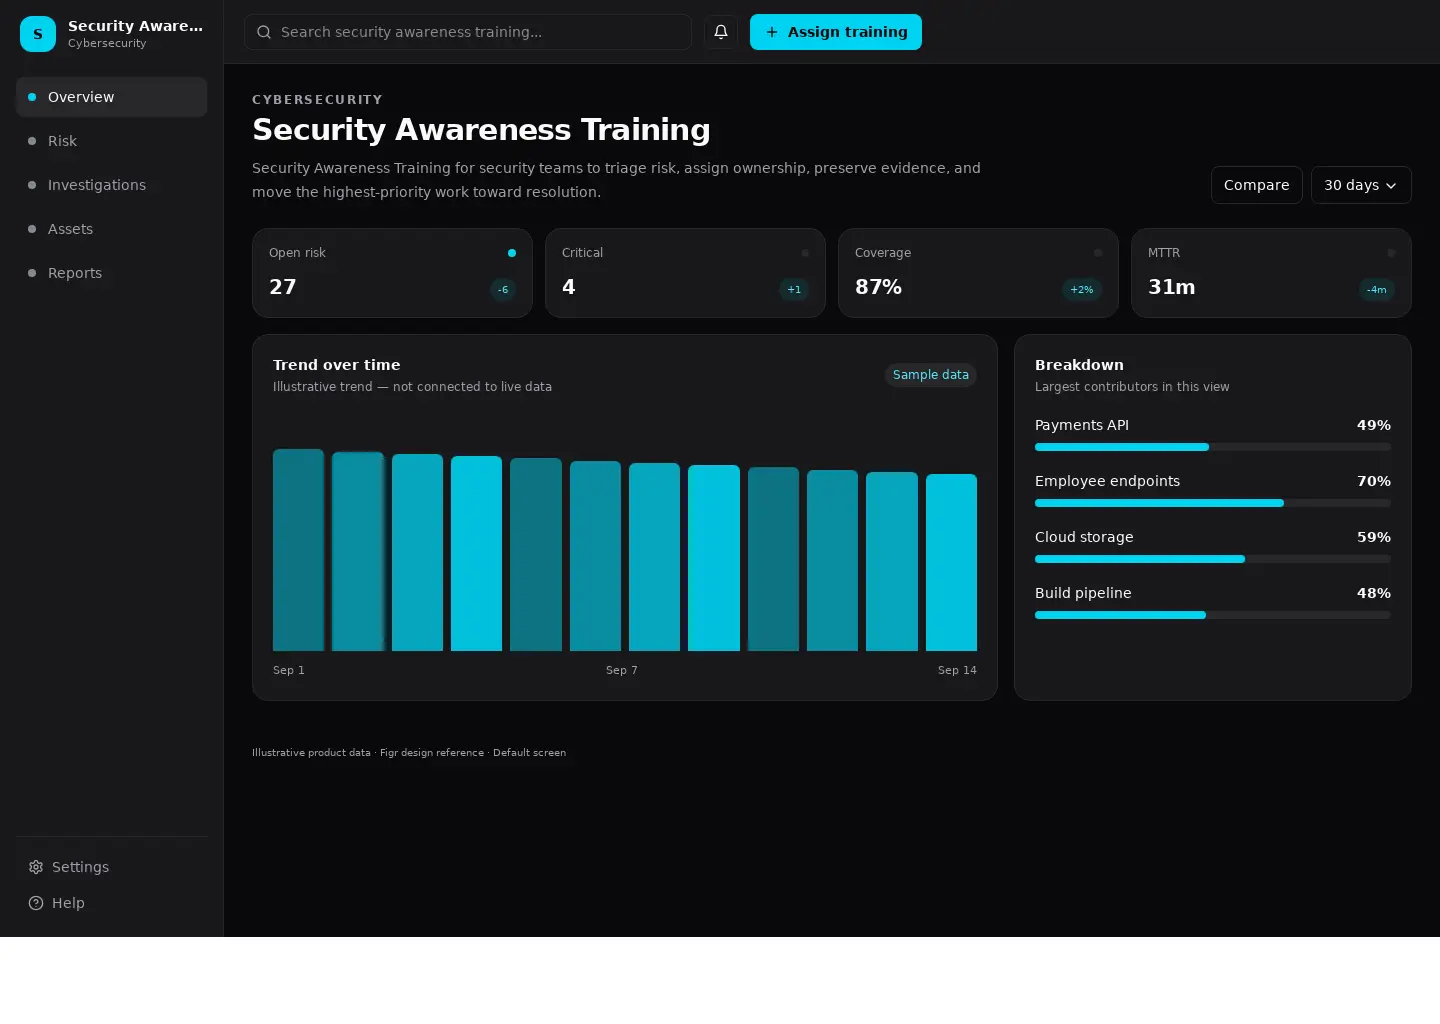Focus the search security awareness training field
Image resolution: width=1440 pixels, height=1024 pixels.
click(x=468, y=32)
